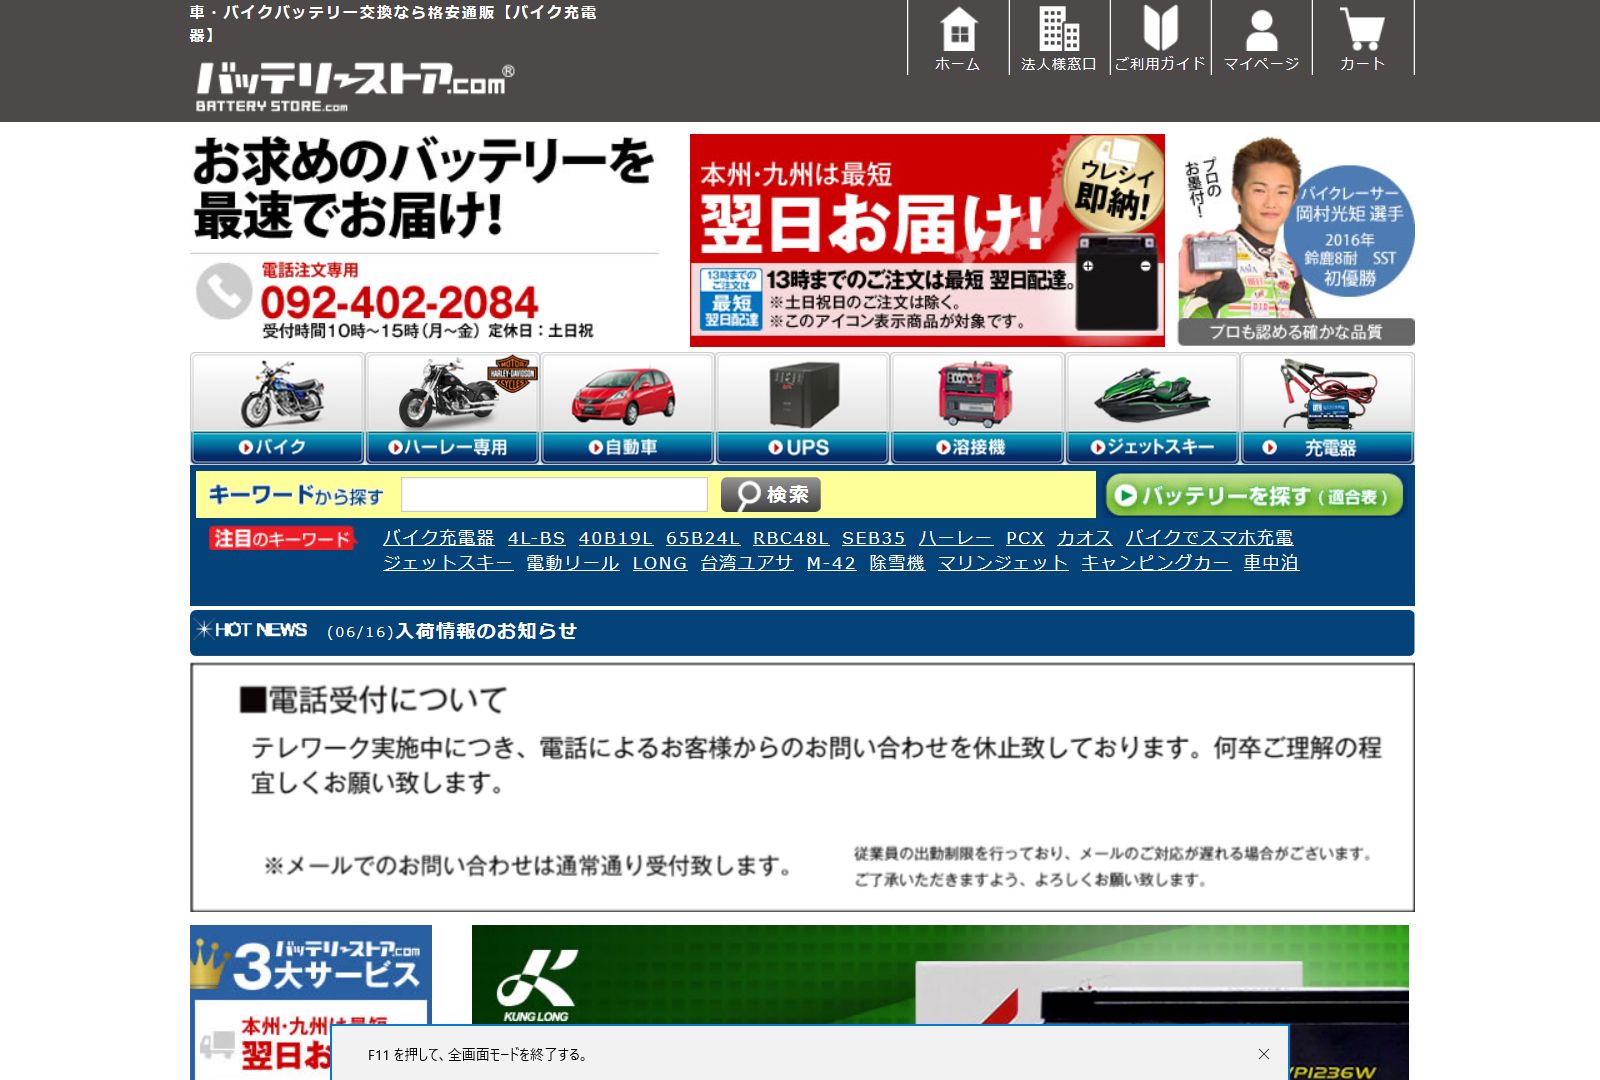This screenshot has height=1080, width=1600.
Task: Click the phone number 092-402-2084
Action: pyautogui.click(x=399, y=302)
